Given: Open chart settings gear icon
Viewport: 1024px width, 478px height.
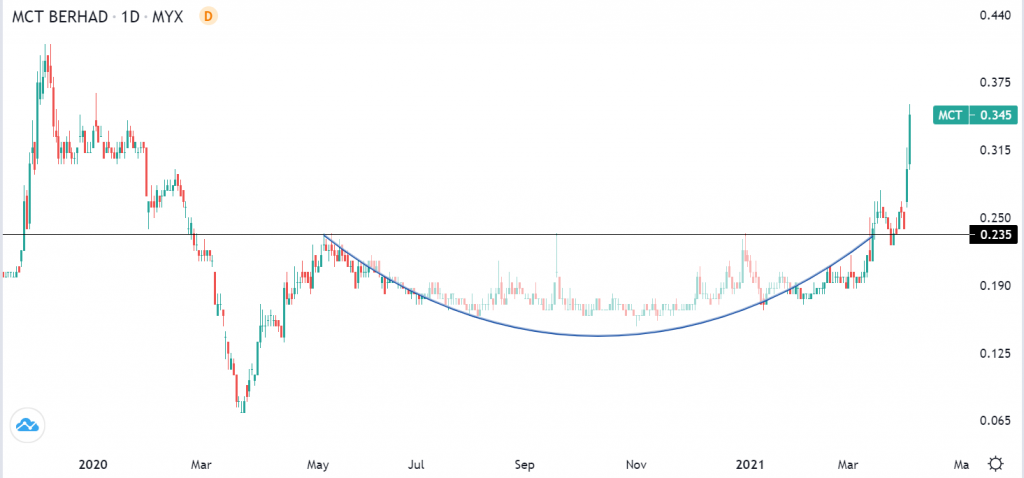Looking at the screenshot, I should point(995,464).
